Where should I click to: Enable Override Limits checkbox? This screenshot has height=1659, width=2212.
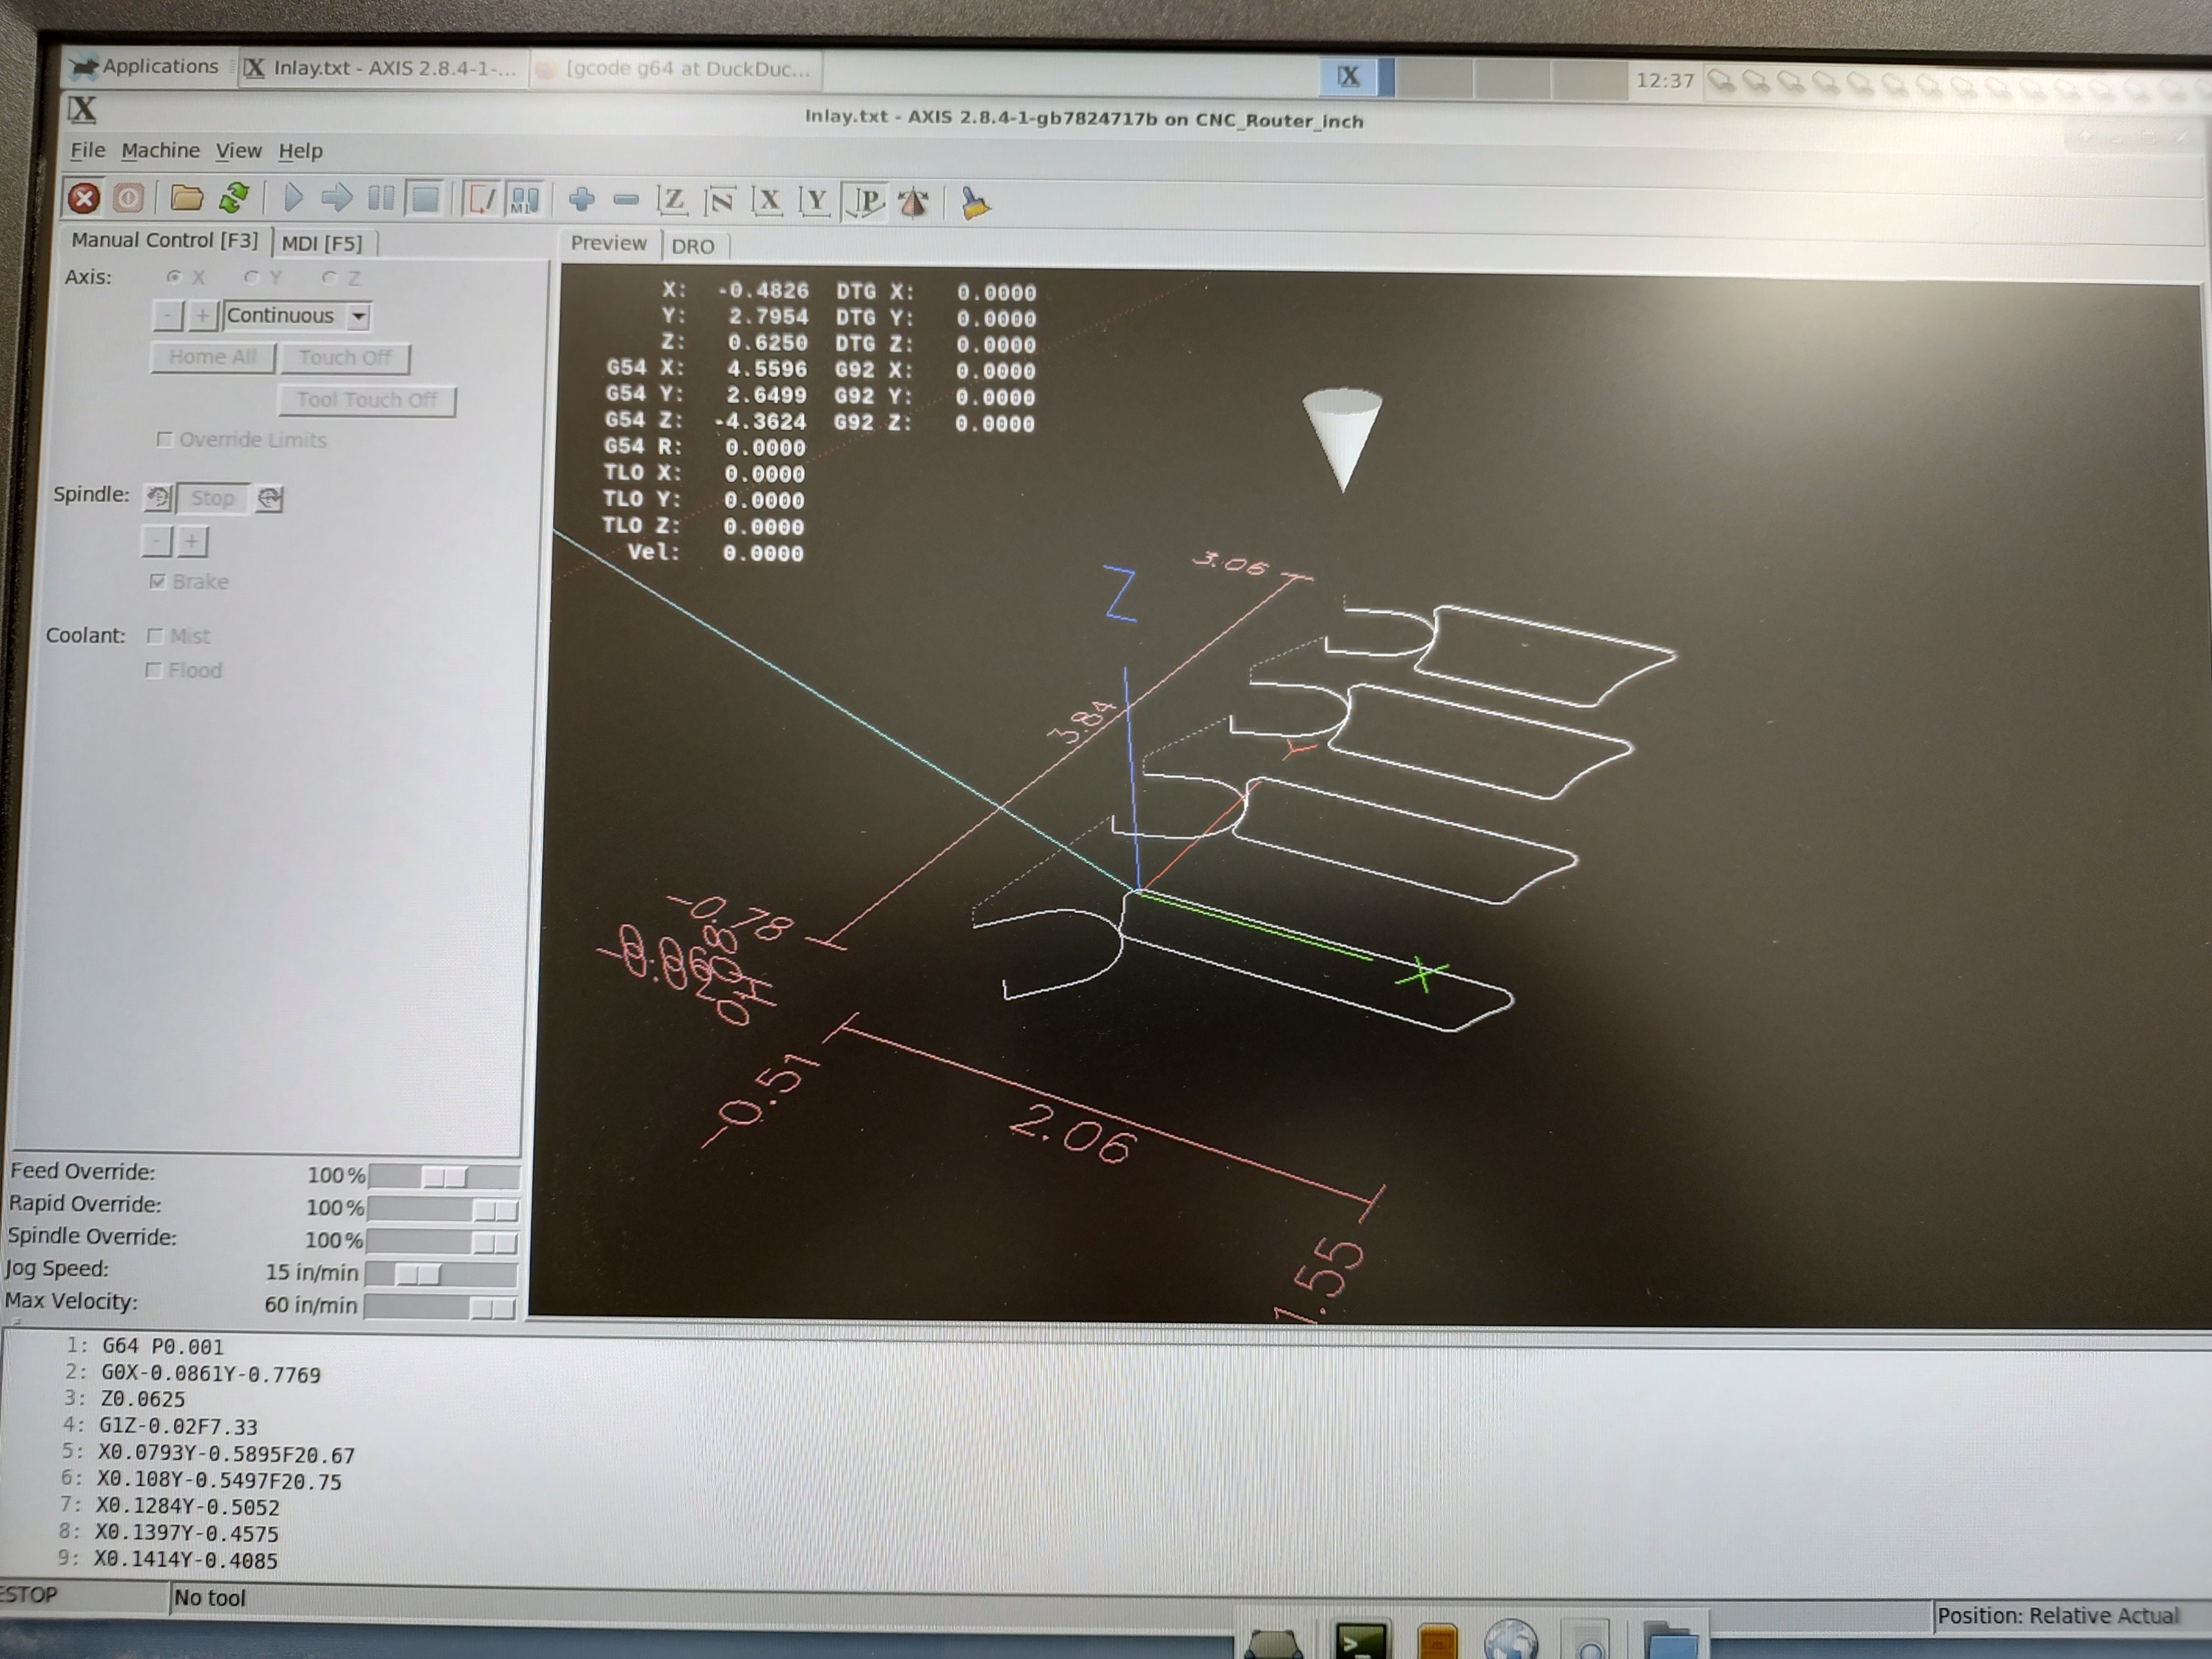pos(165,439)
